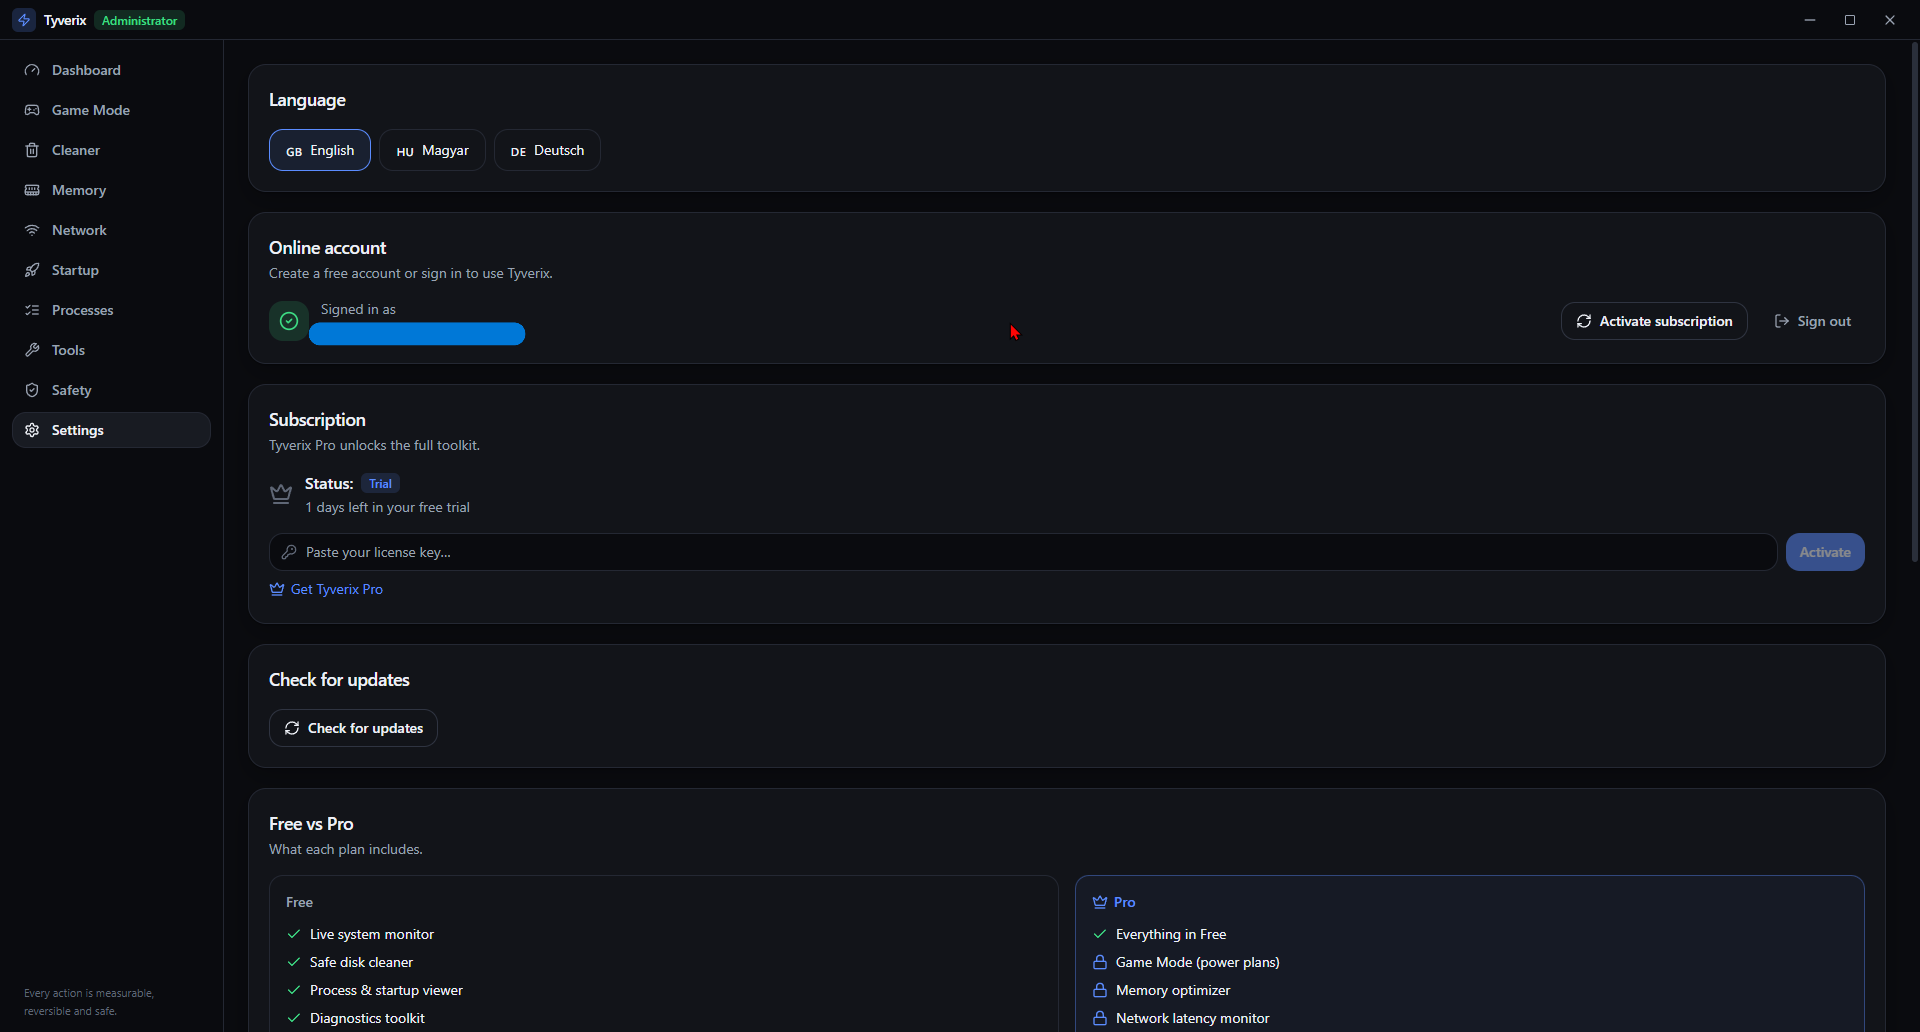Click the Activate subscription button
1920x1032 pixels.
point(1654,321)
